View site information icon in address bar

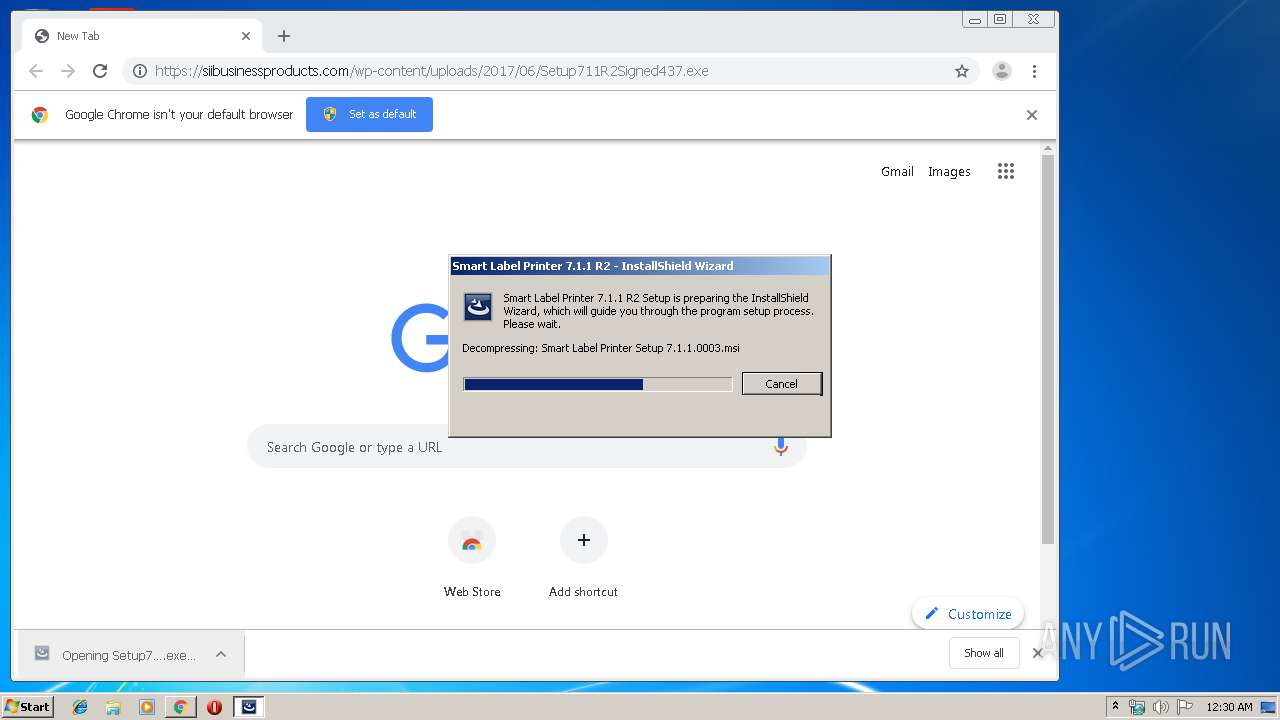point(140,71)
